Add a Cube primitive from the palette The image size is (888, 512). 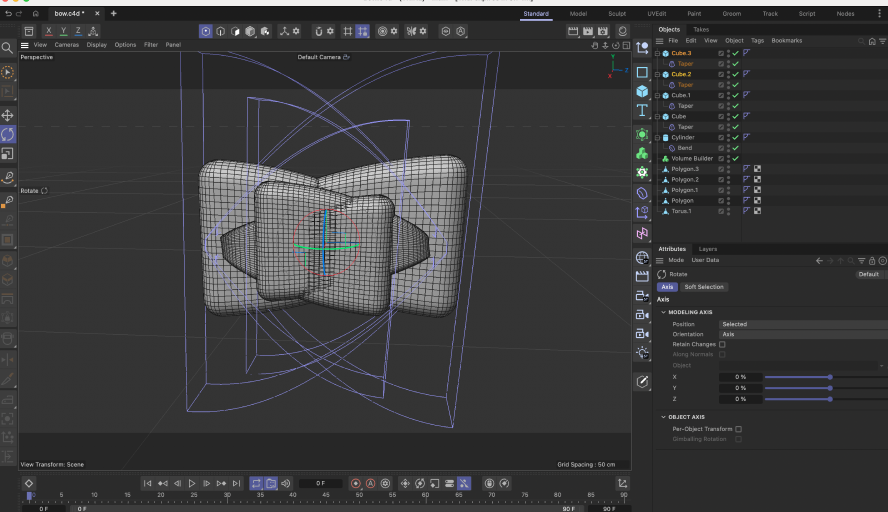(642, 91)
